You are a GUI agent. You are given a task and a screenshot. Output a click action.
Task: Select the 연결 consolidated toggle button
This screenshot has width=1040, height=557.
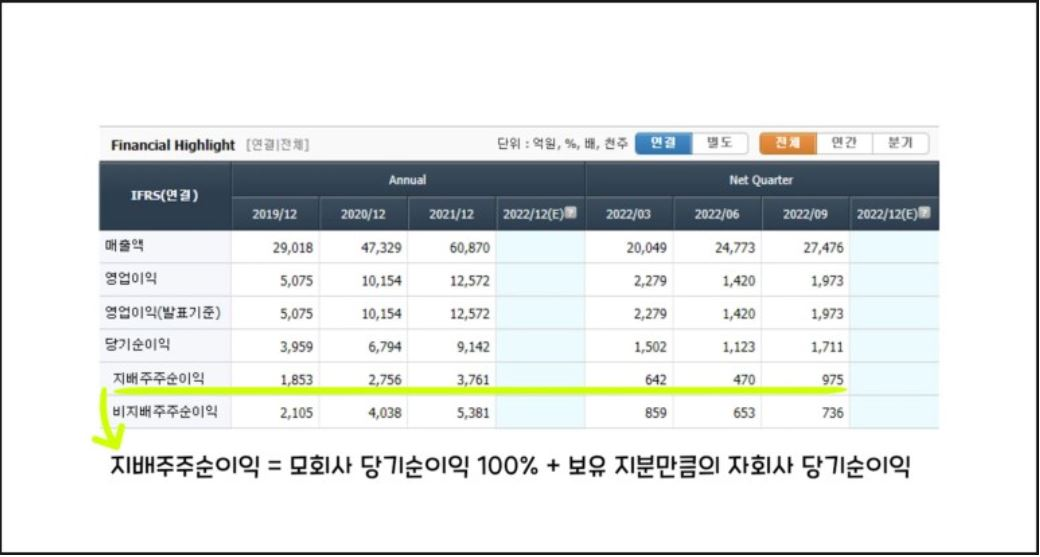663,143
